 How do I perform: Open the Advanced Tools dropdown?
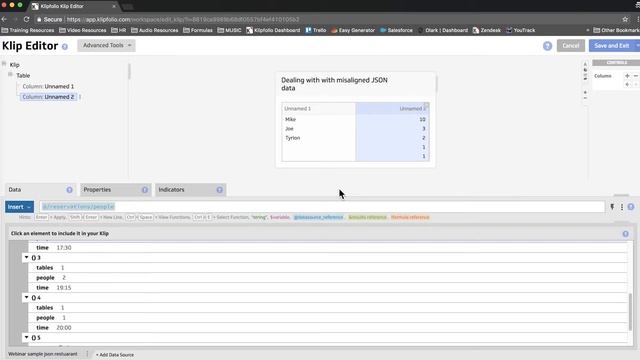click(107, 45)
